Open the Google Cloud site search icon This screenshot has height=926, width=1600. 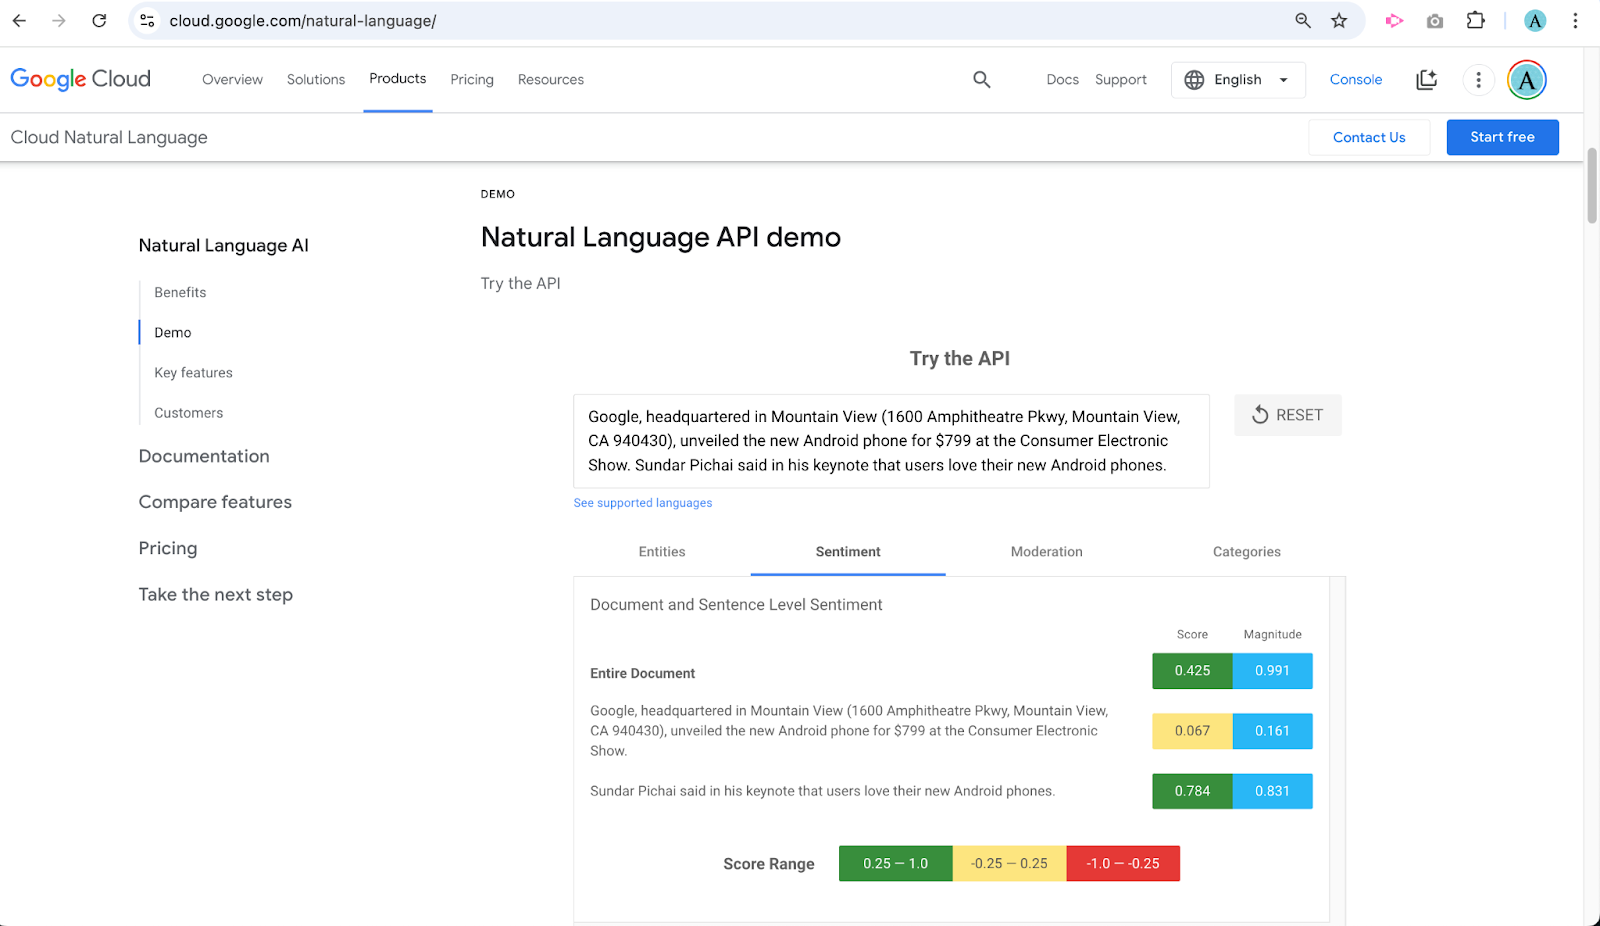click(982, 79)
